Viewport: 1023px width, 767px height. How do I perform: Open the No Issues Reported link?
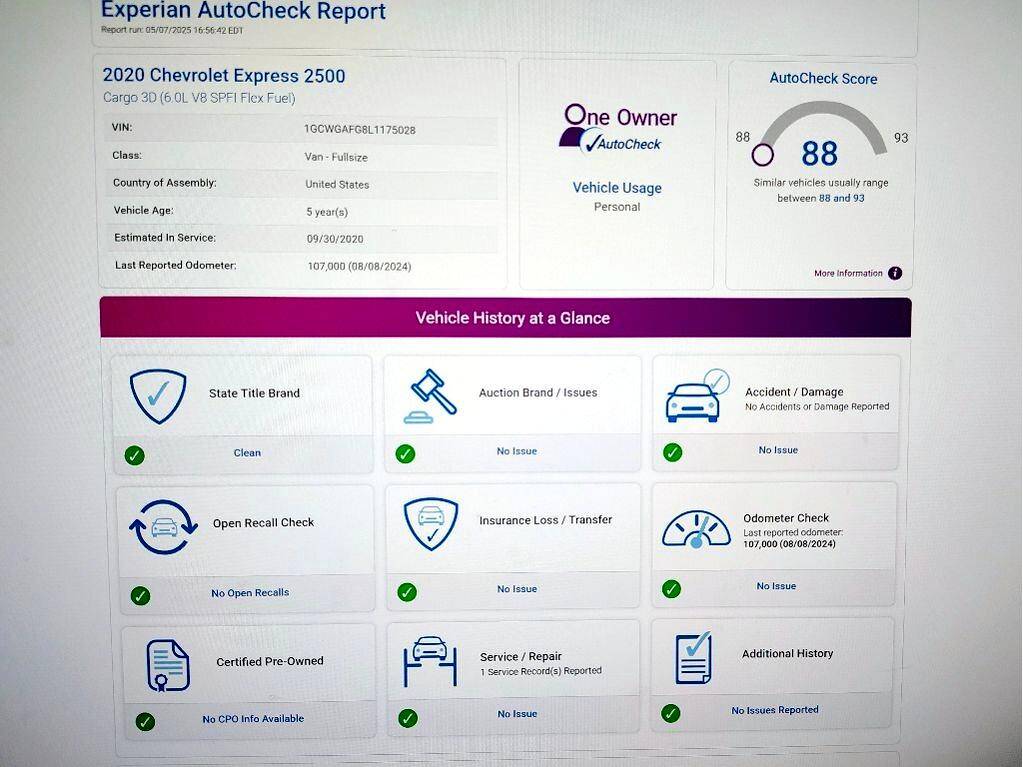[775, 710]
